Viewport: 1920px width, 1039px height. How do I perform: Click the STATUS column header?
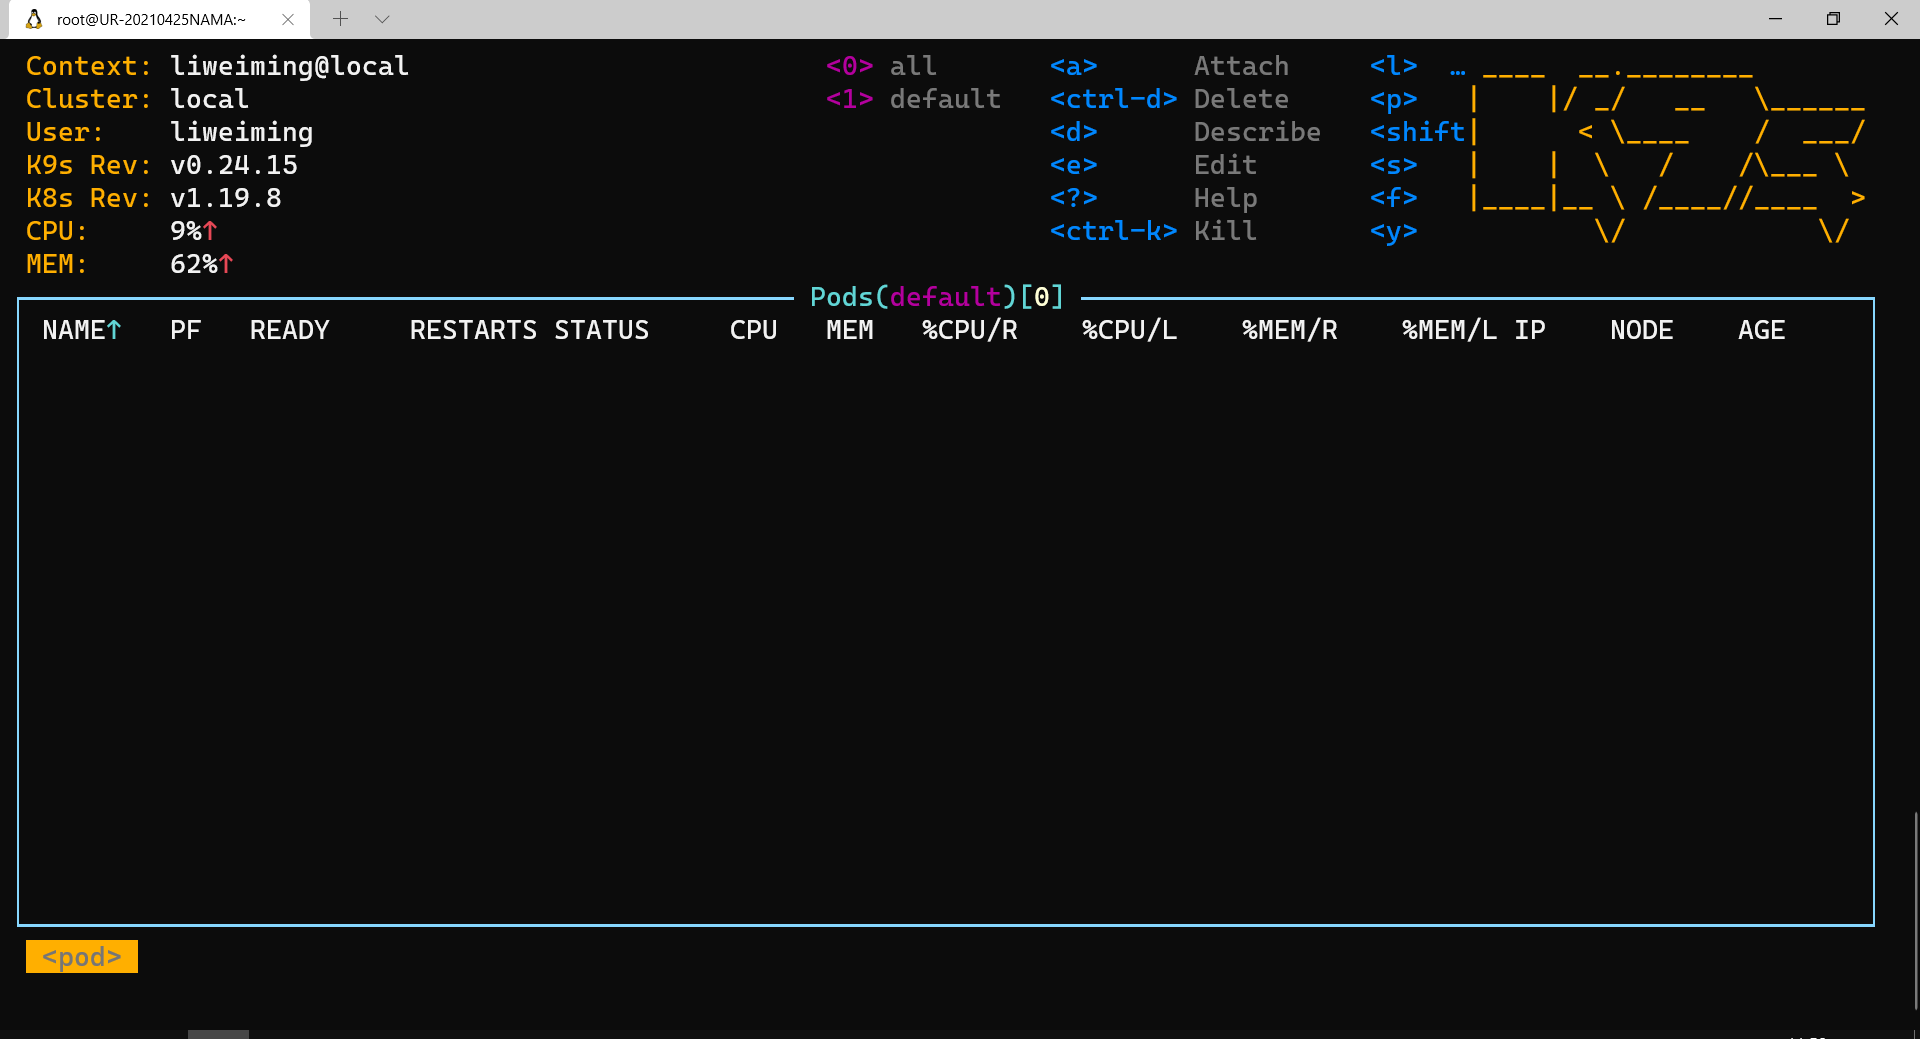[602, 330]
